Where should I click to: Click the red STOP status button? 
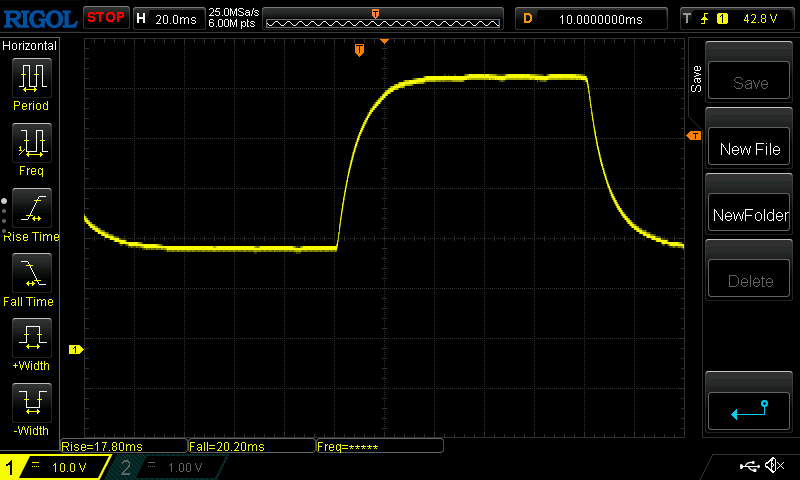(x=106, y=17)
